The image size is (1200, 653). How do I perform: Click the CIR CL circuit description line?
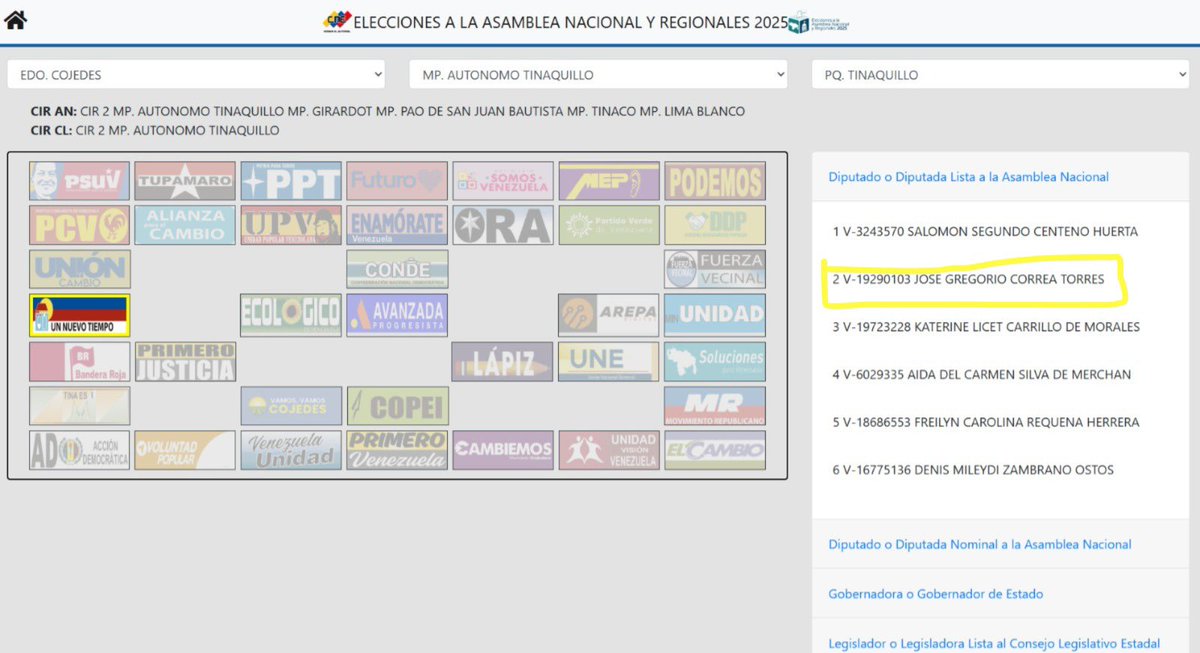click(155, 130)
